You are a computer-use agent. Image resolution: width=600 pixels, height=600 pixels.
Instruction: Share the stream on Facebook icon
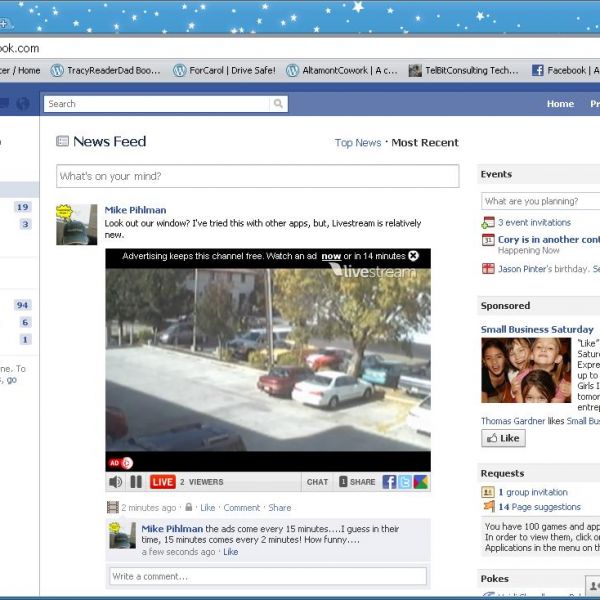point(389,482)
